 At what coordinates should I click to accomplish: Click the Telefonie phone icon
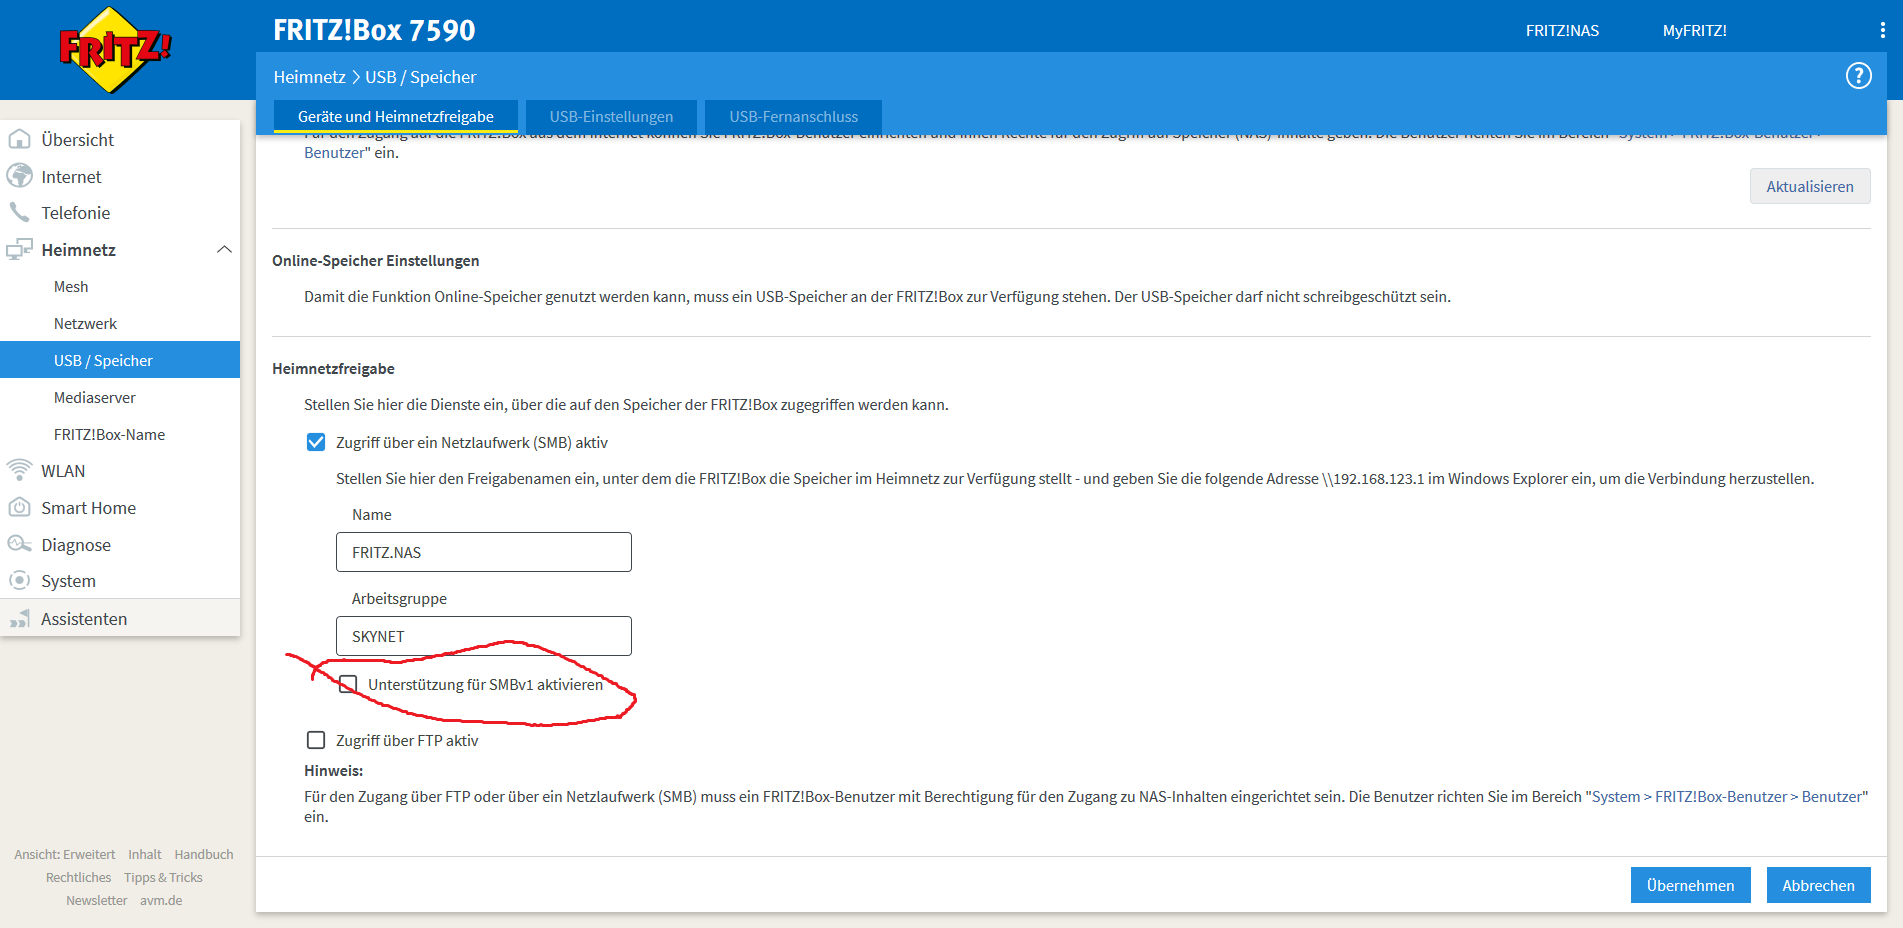[19, 212]
